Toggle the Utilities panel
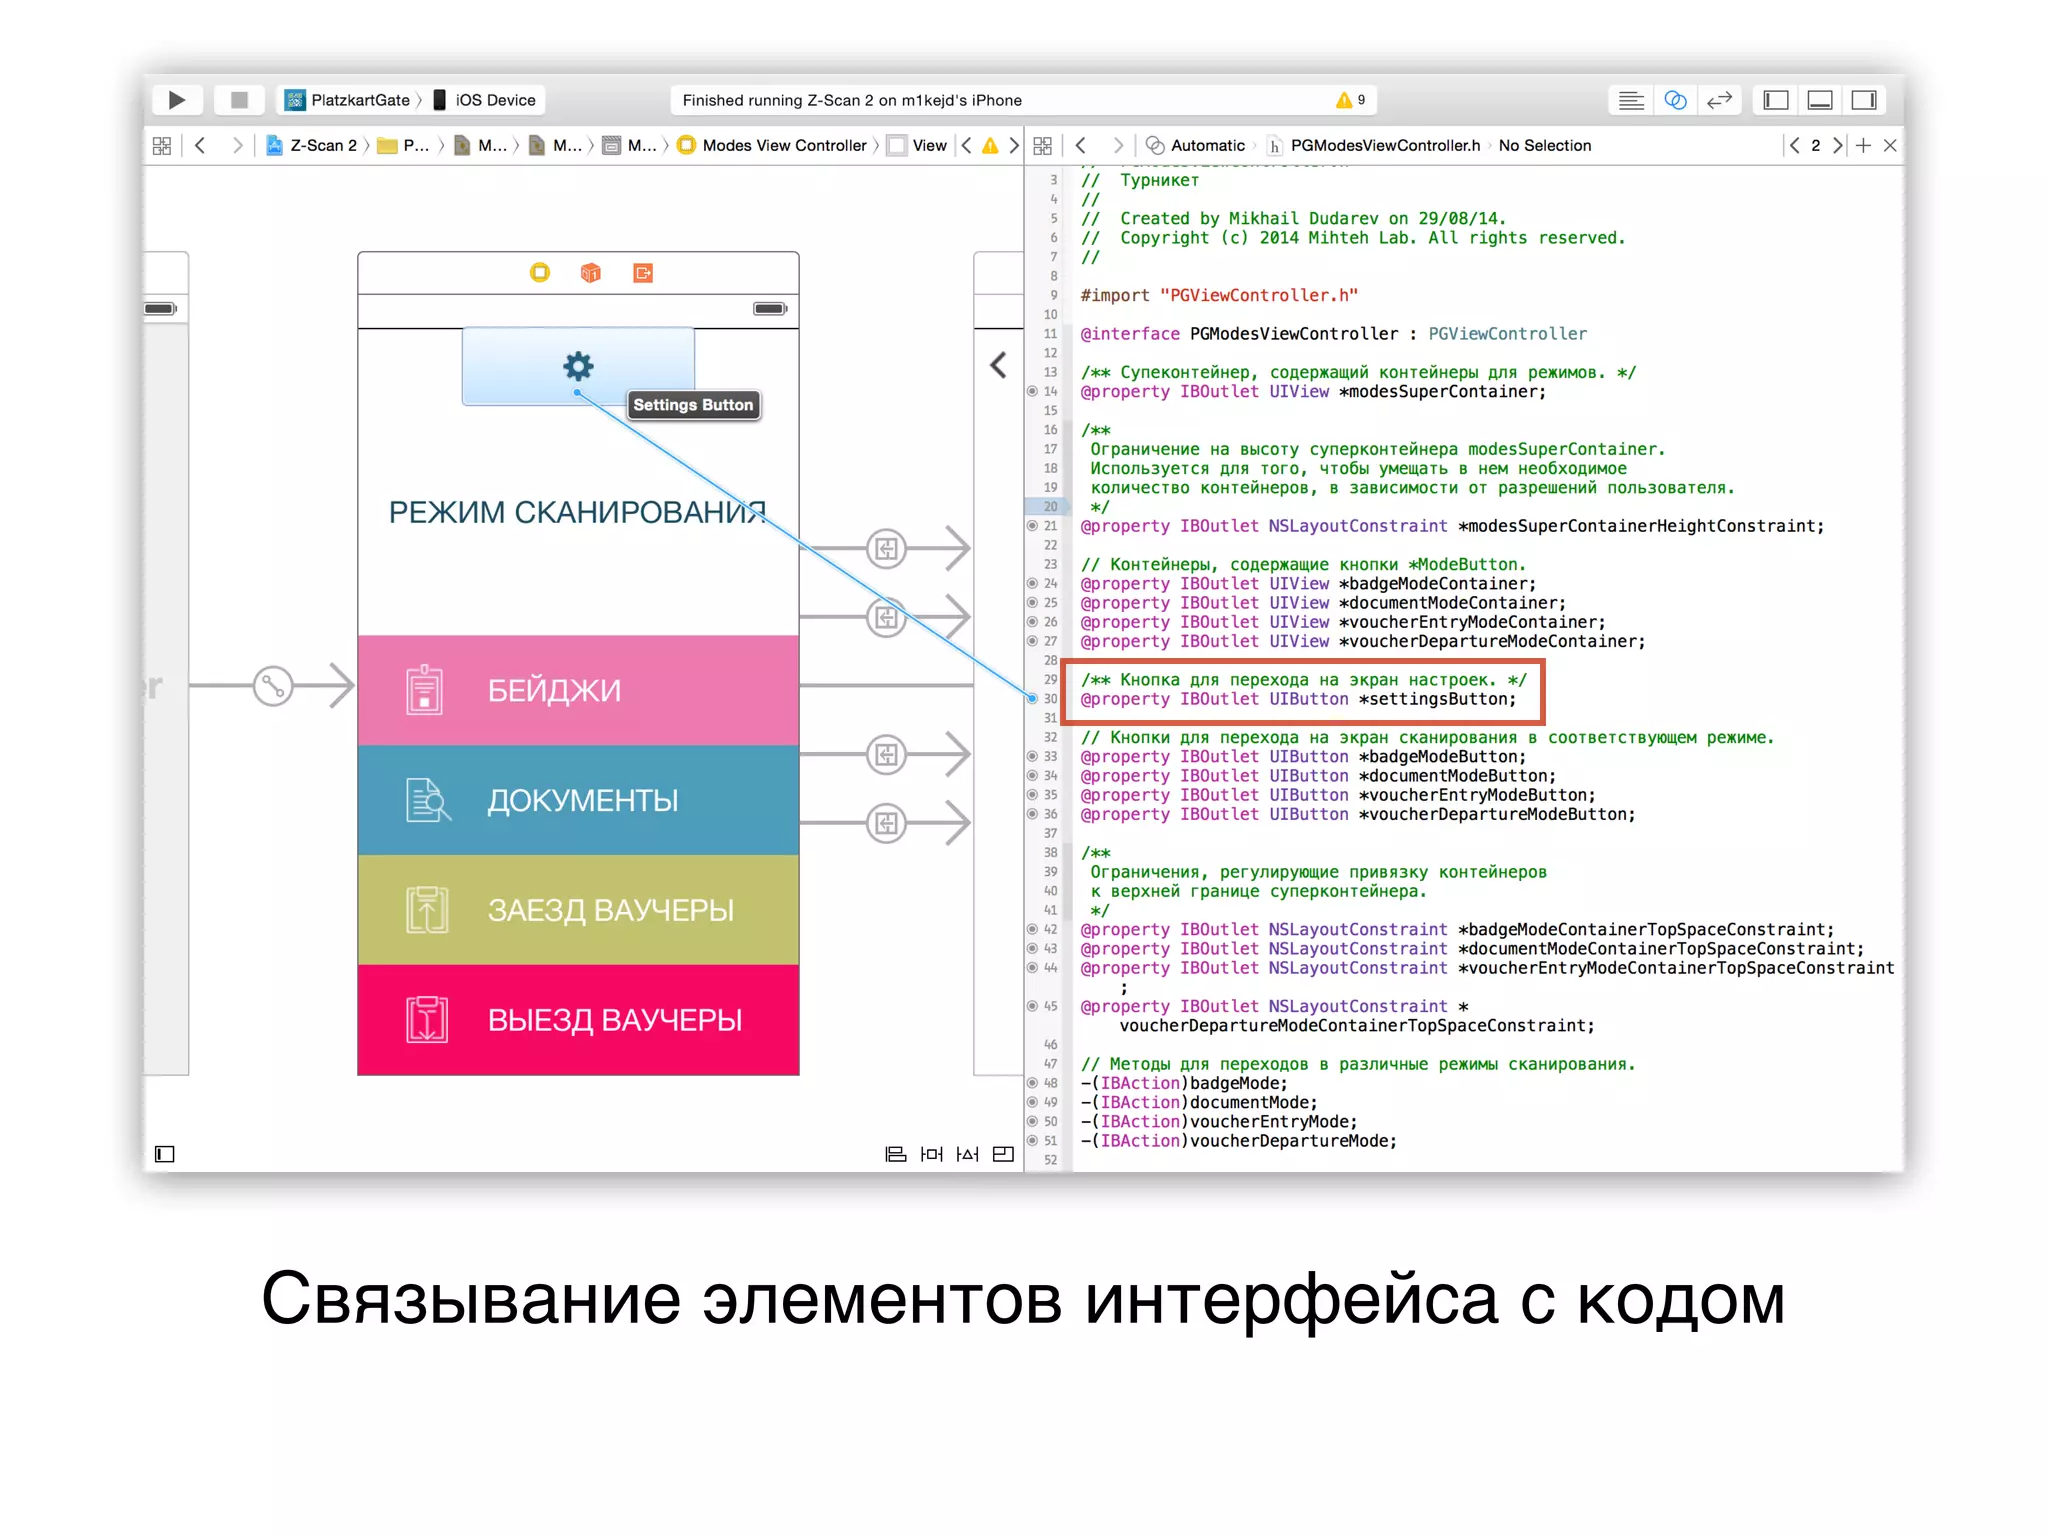Image resolution: width=2048 pixels, height=1536 pixels. [x=1864, y=100]
